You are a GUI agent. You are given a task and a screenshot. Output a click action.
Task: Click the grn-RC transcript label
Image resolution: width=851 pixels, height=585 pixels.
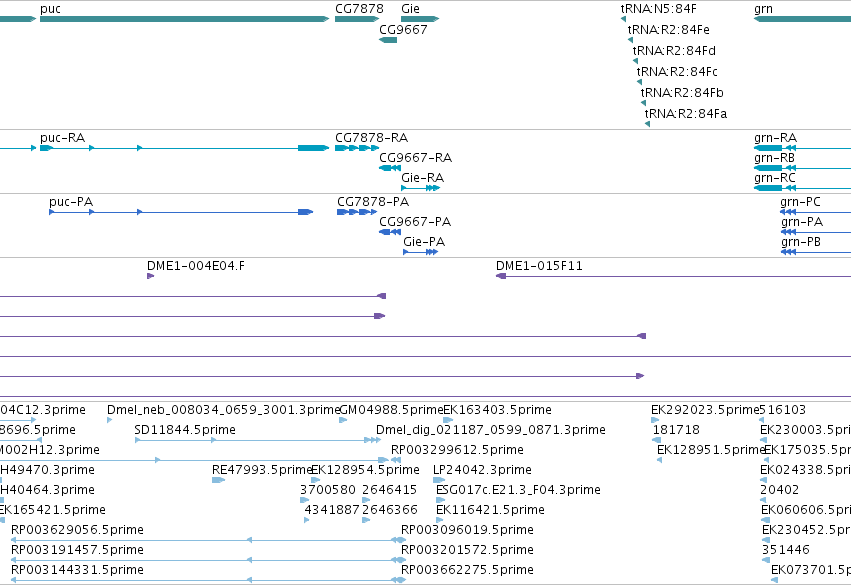tap(774, 178)
